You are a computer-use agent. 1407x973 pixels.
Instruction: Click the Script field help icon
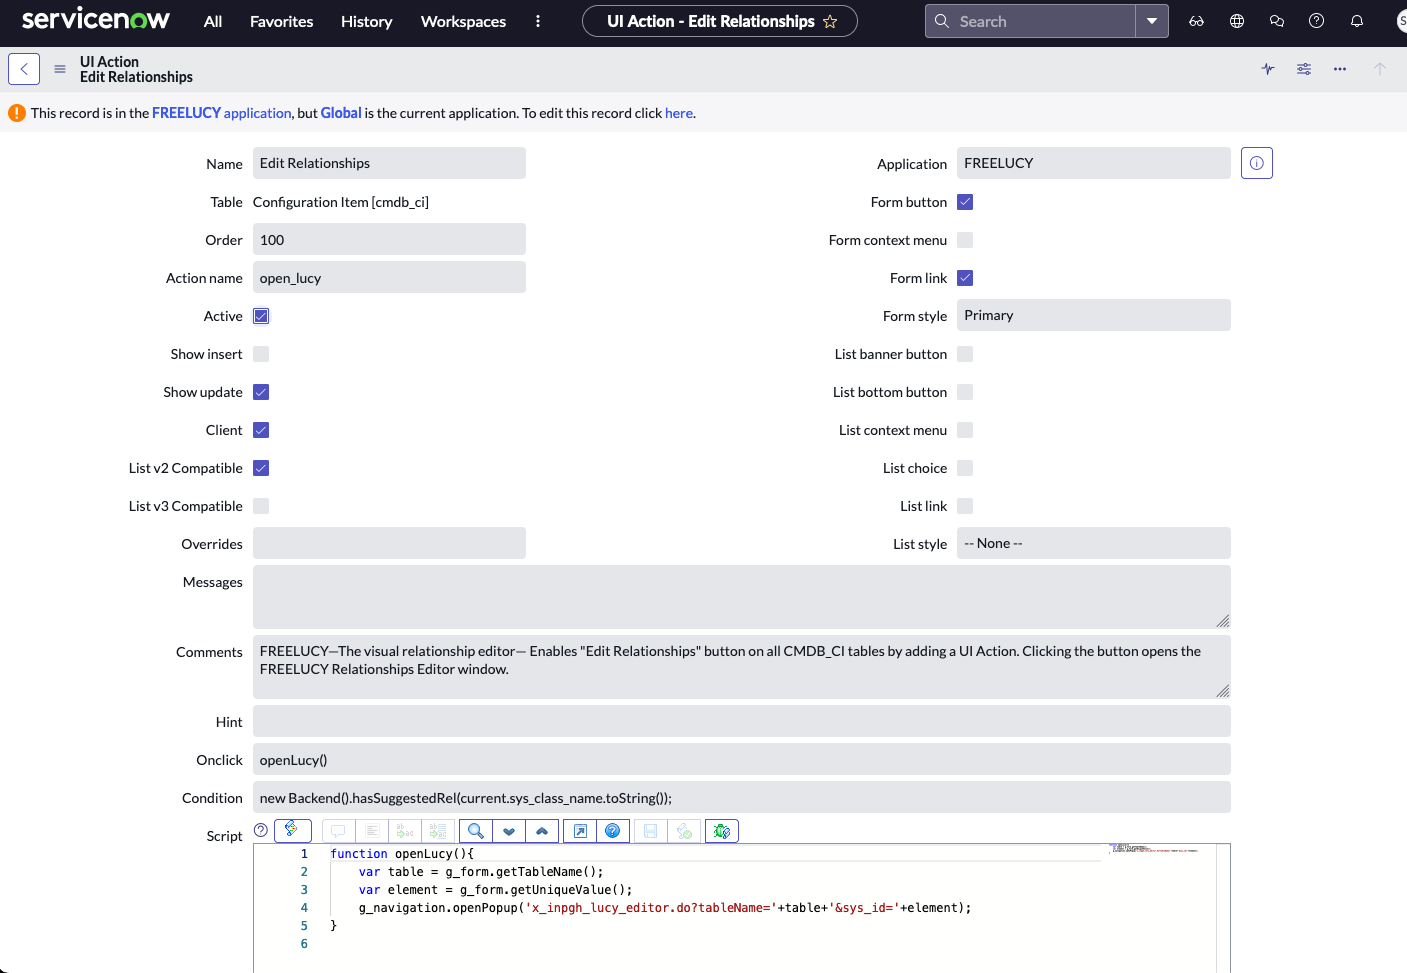(x=261, y=830)
